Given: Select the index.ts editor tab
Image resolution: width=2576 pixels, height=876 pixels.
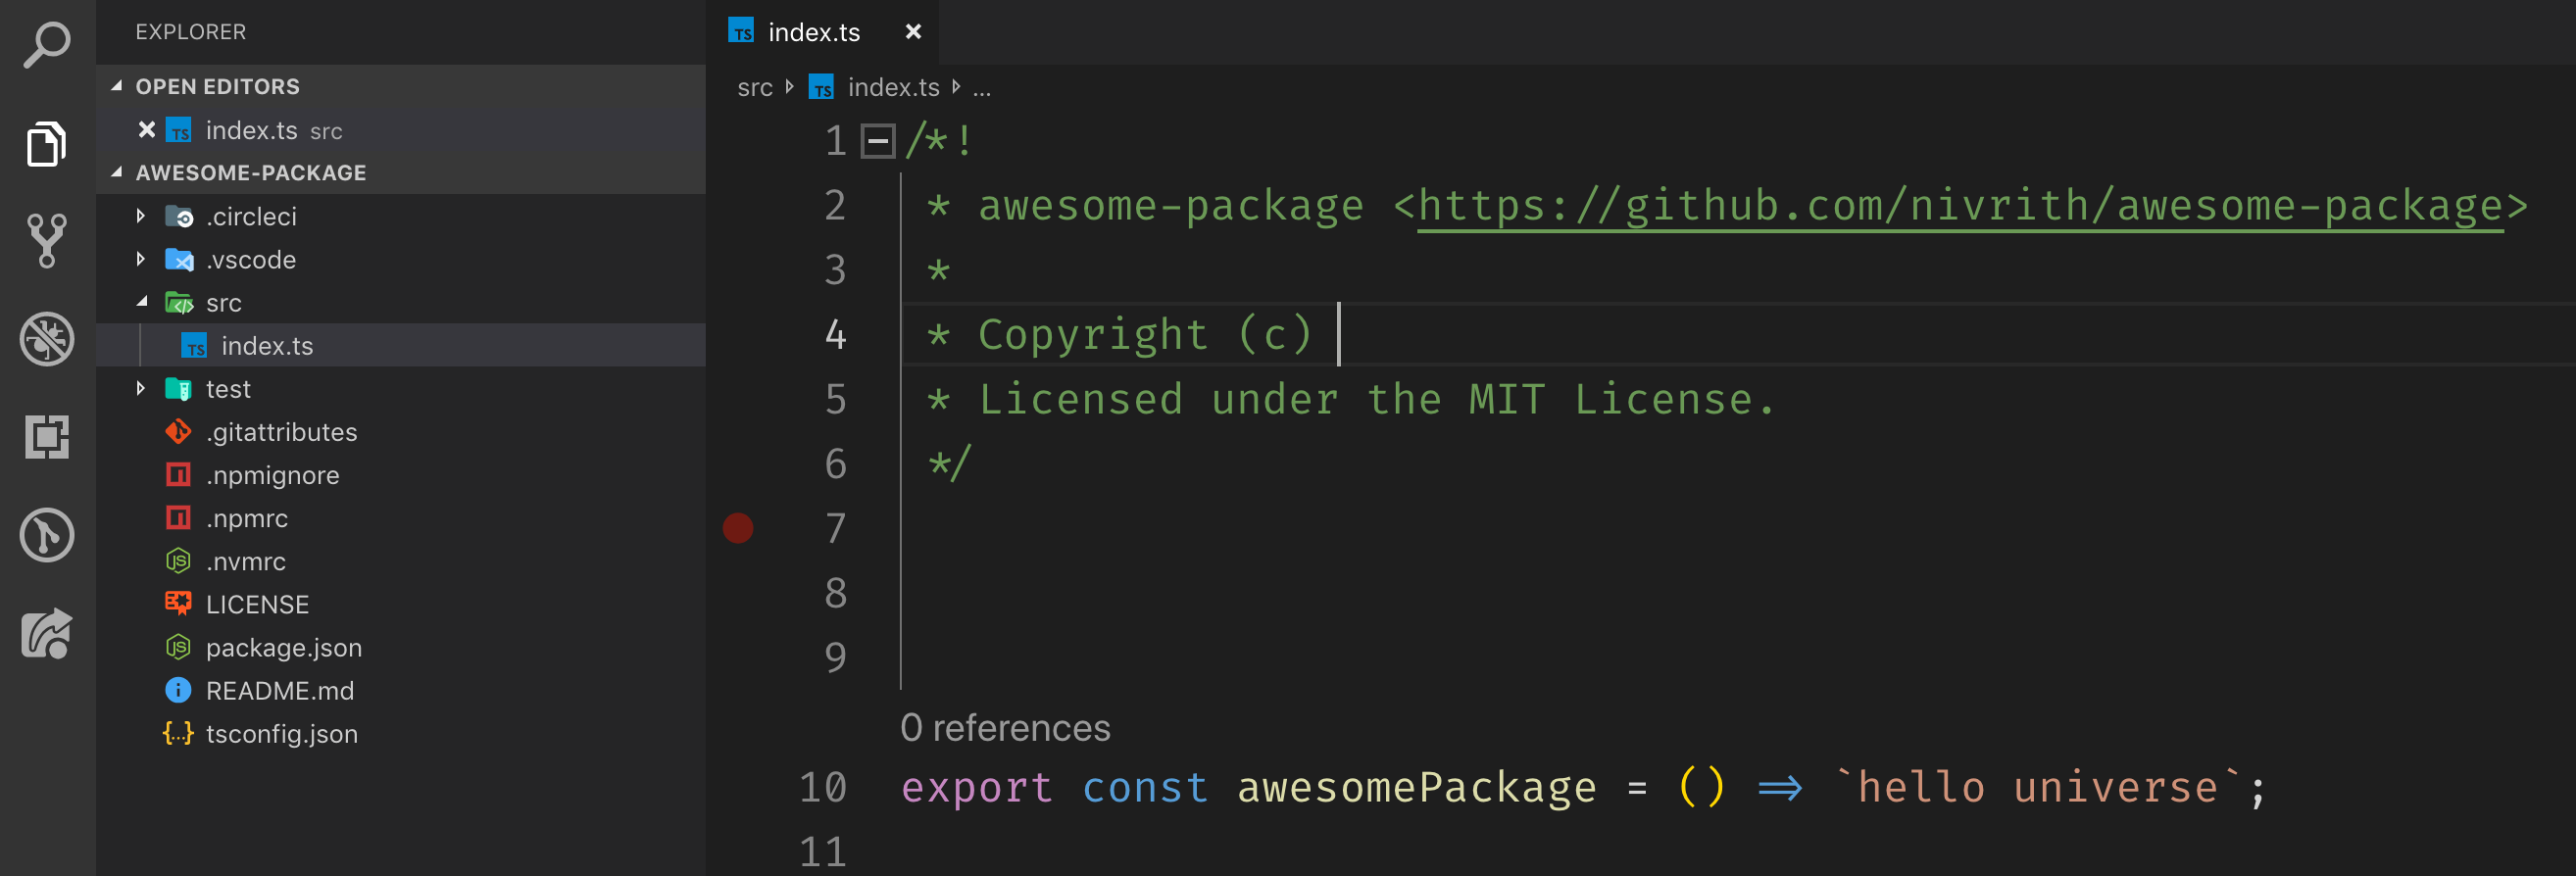Looking at the screenshot, I should [822, 32].
